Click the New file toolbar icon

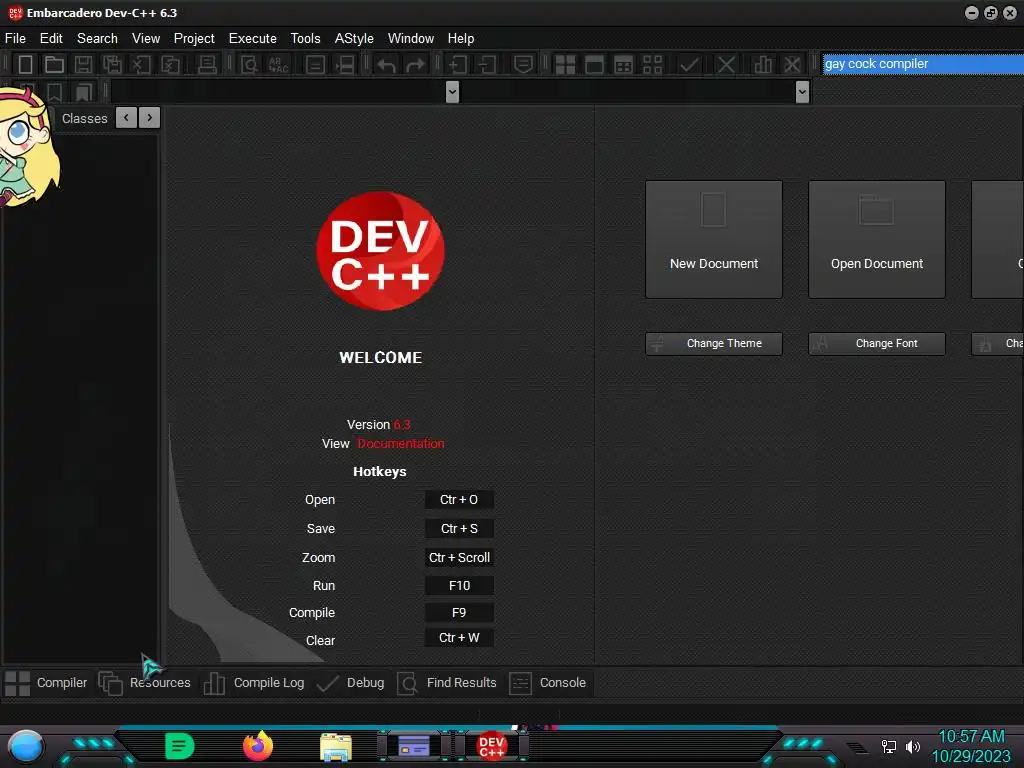[x=25, y=64]
